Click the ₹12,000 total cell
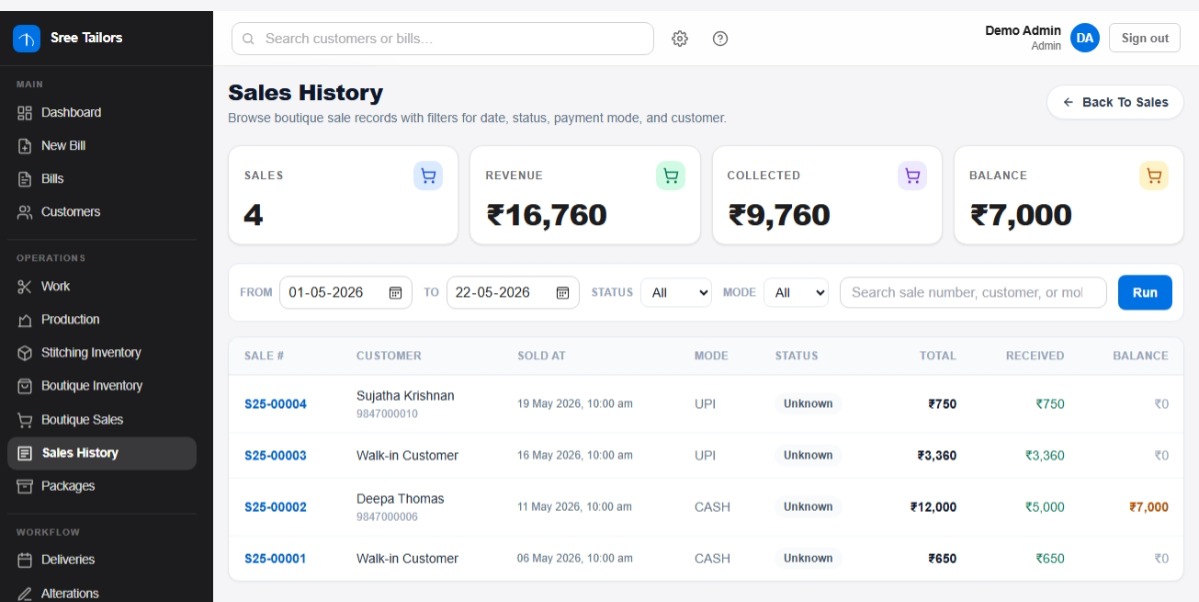The image size is (1199, 602). [x=933, y=506]
